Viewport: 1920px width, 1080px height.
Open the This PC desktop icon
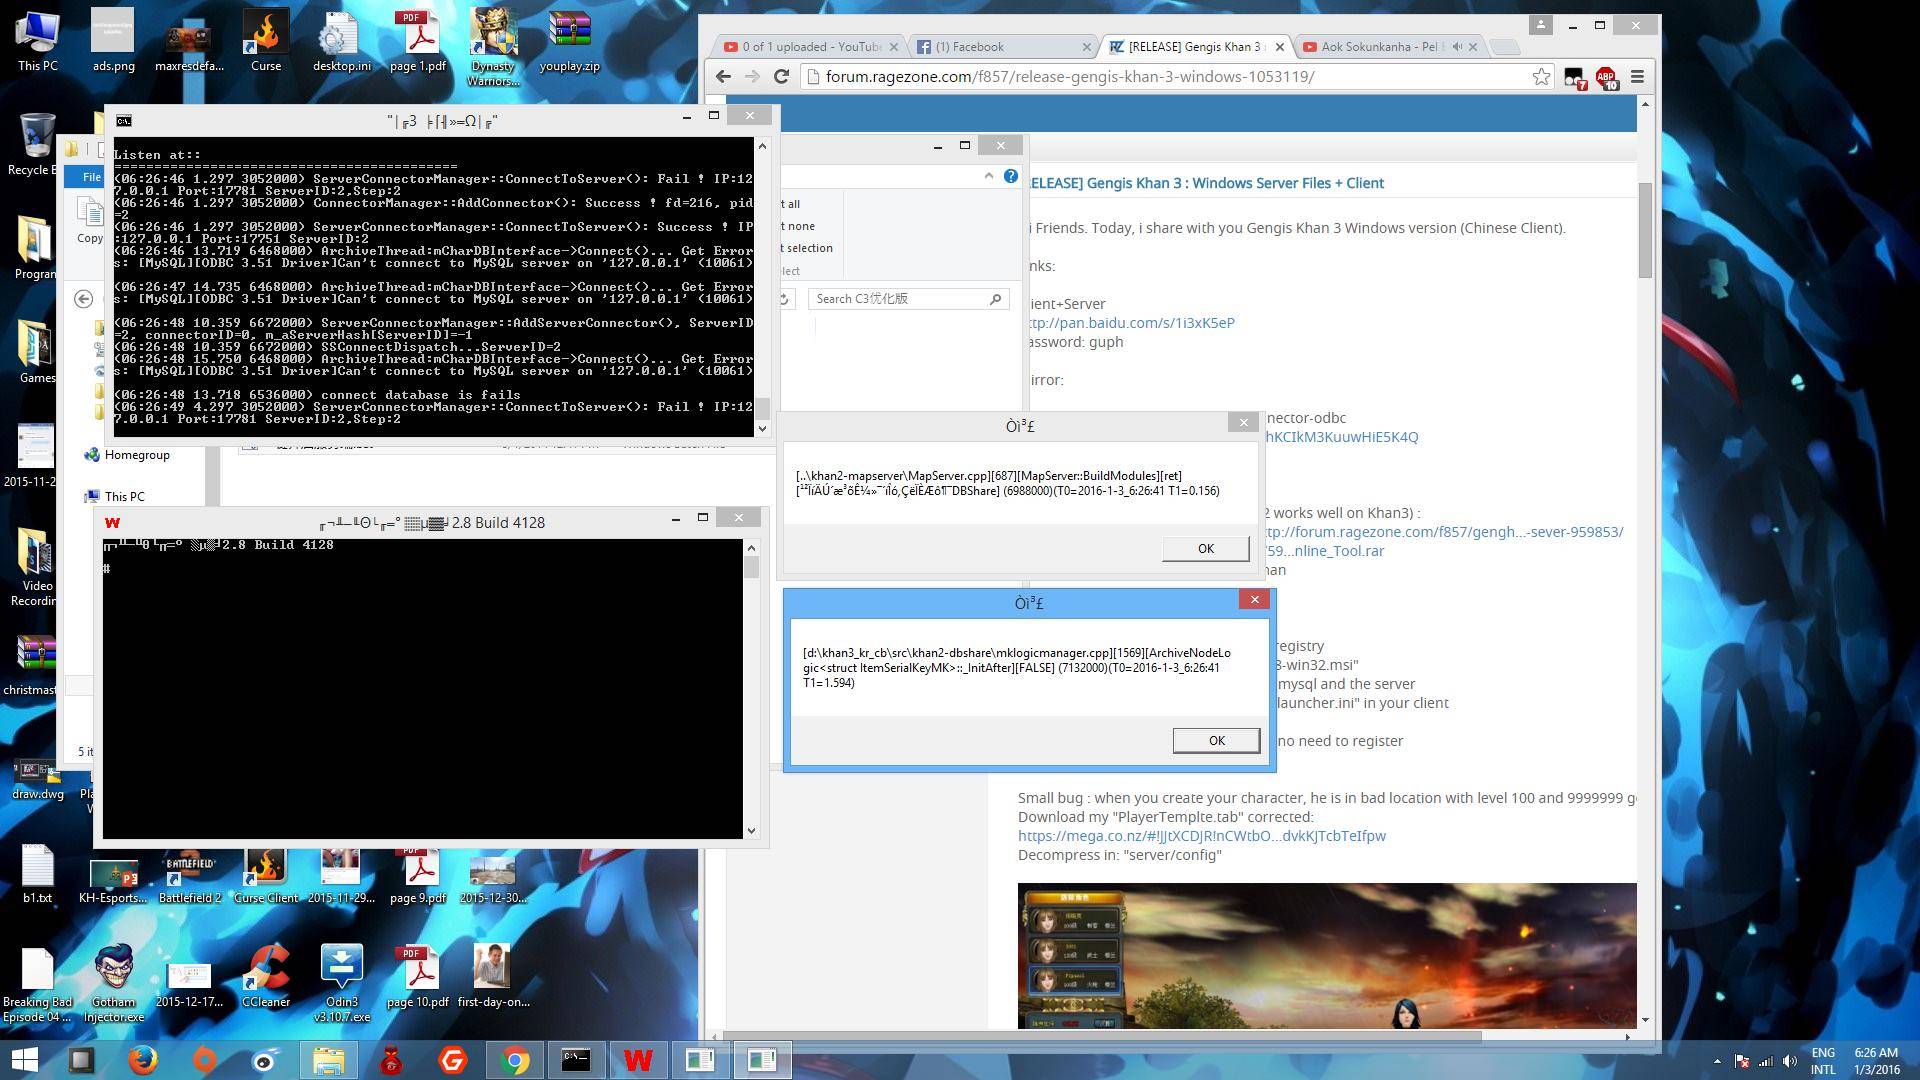tap(37, 40)
